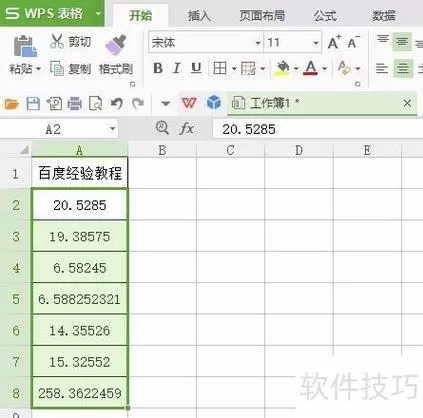The width and height of the screenshot is (423, 418).
Task: Select cell containing 百度经验教程
Action: 80,173
